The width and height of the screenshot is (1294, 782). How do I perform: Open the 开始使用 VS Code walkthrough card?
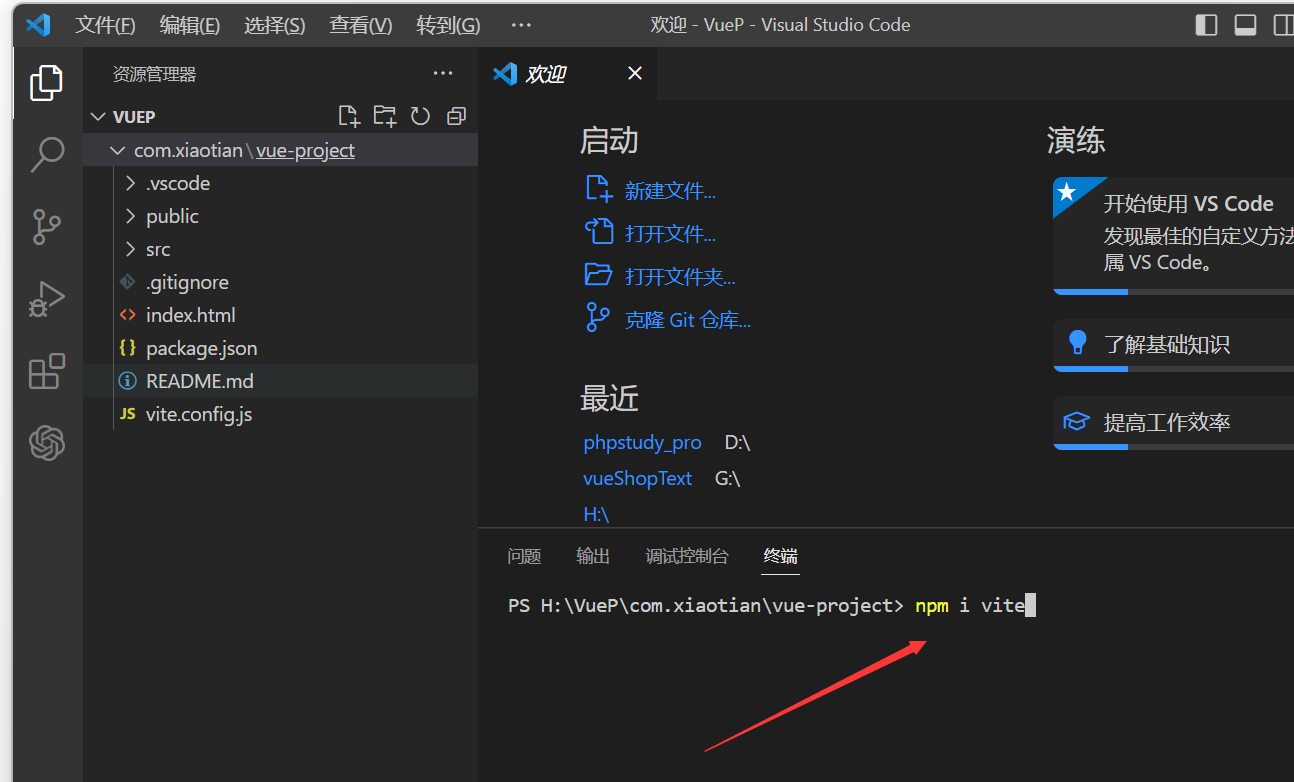click(x=1173, y=236)
